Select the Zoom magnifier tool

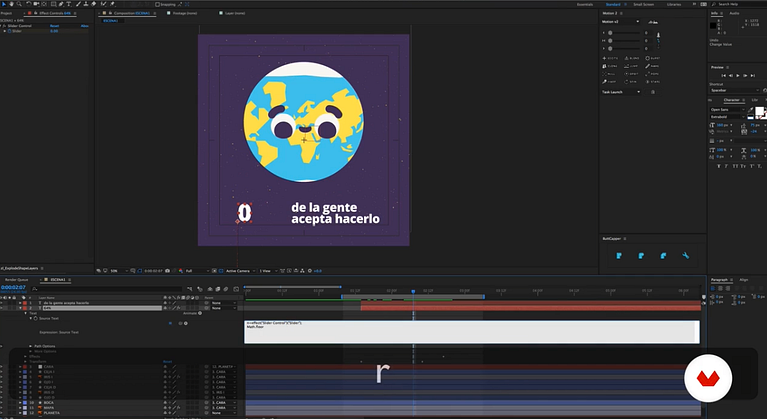(x=19, y=4)
